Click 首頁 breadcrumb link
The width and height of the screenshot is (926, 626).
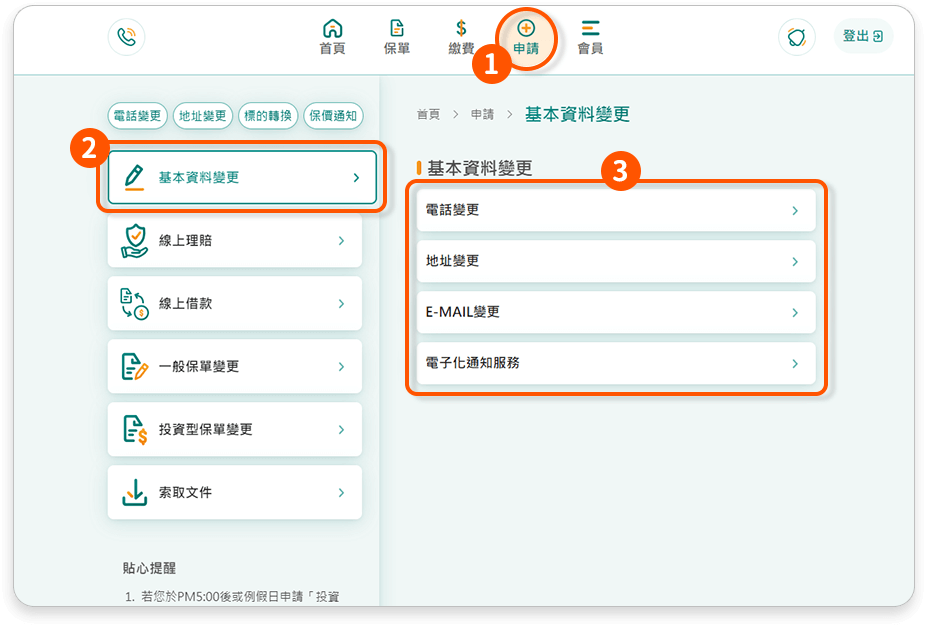[428, 115]
